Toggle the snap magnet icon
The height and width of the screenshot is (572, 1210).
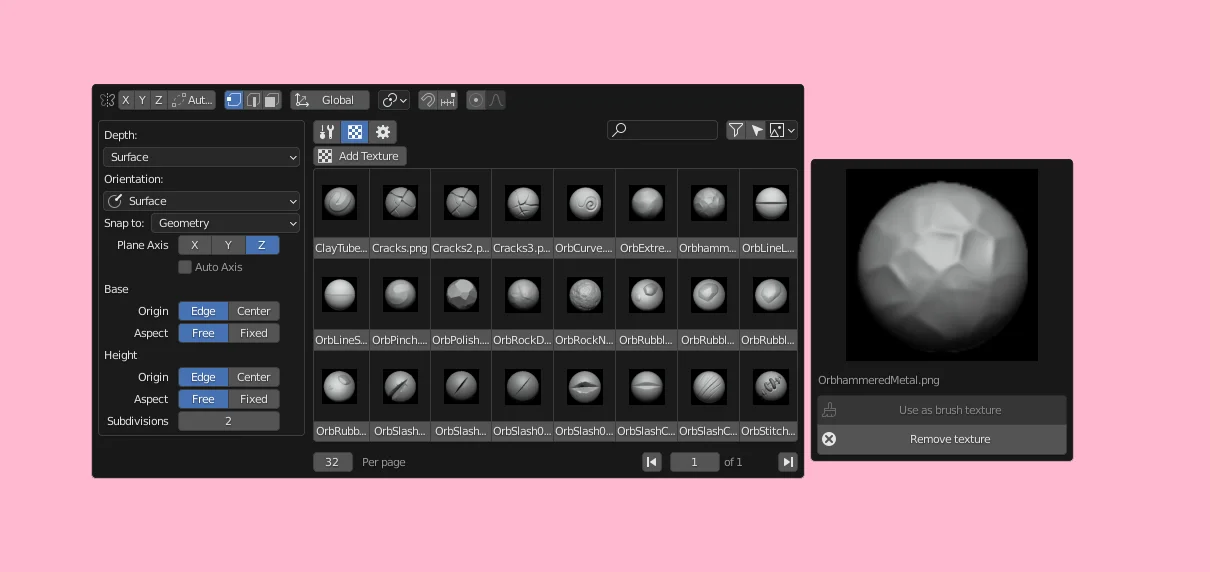tap(428, 100)
